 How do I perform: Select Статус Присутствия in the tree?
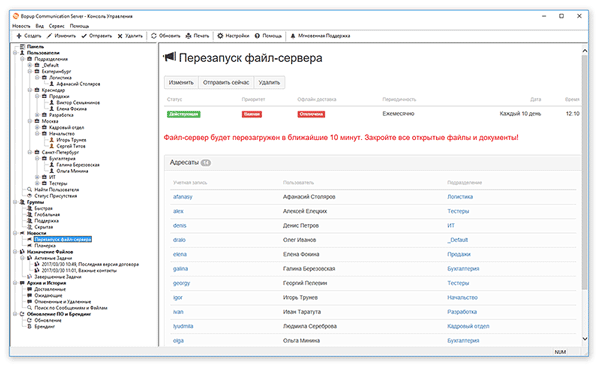pyautogui.click(x=56, y=196)
